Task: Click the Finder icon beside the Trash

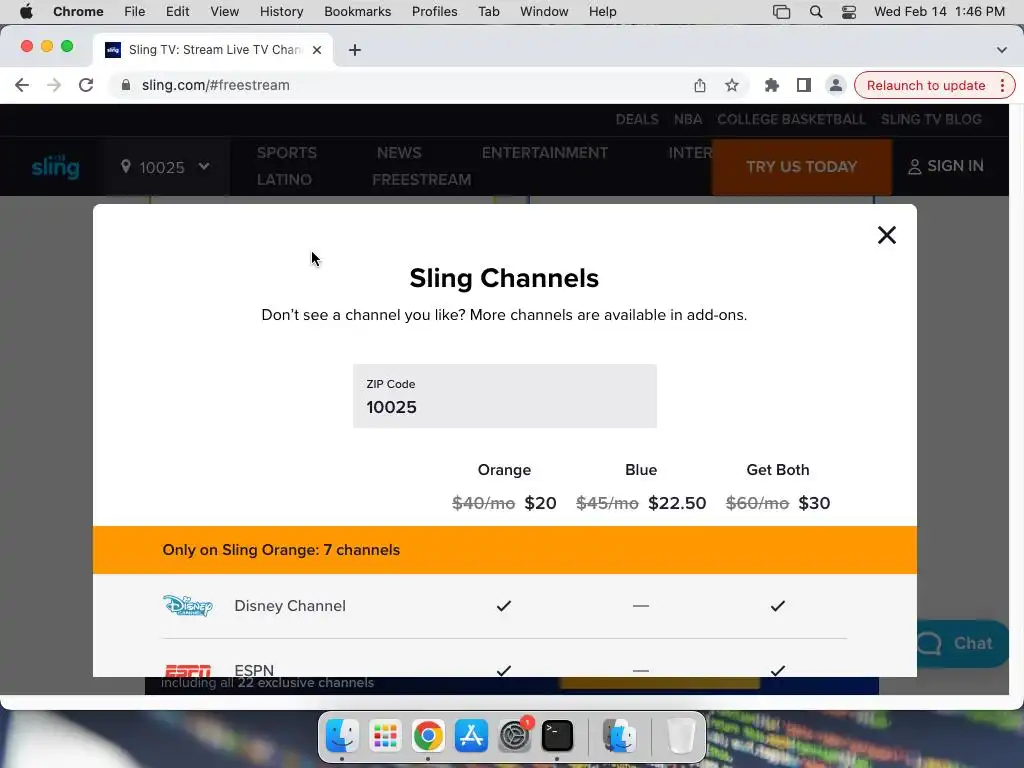Action: (x=620, y=736)
